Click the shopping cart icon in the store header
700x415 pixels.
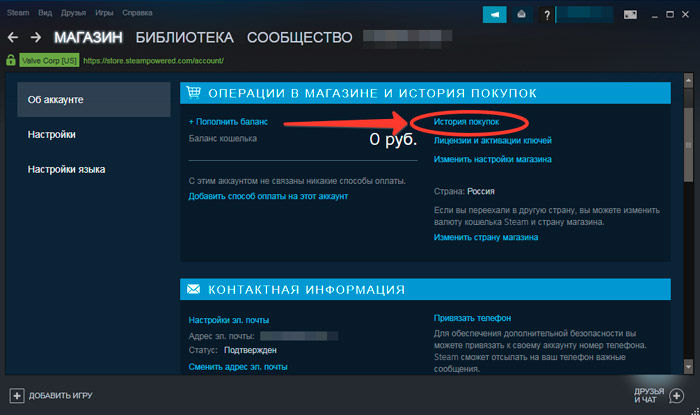click(x=193, y=92)
